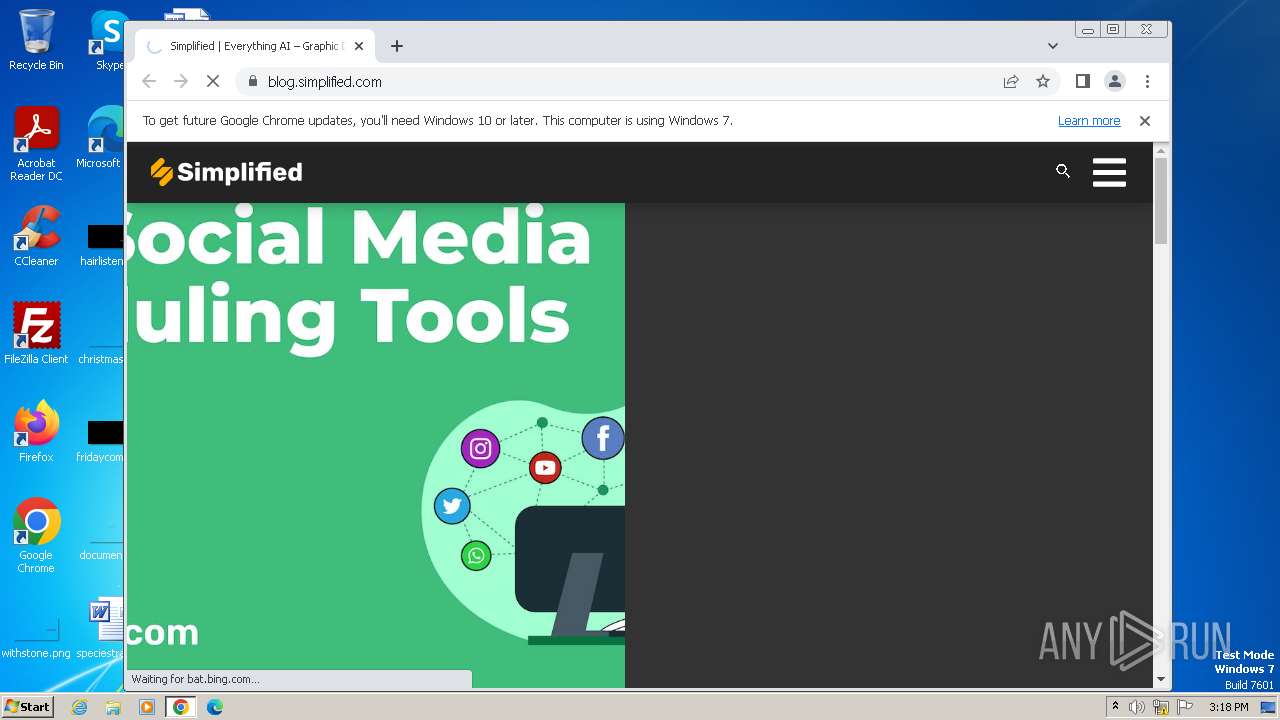Open the Chrome profile avatar menu
The image size is (1280, 720).
[x=1115, y=82]
